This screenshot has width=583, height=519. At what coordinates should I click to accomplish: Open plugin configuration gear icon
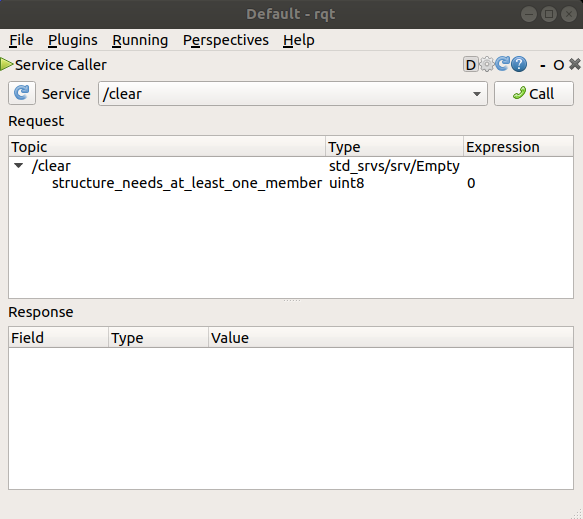487,64
